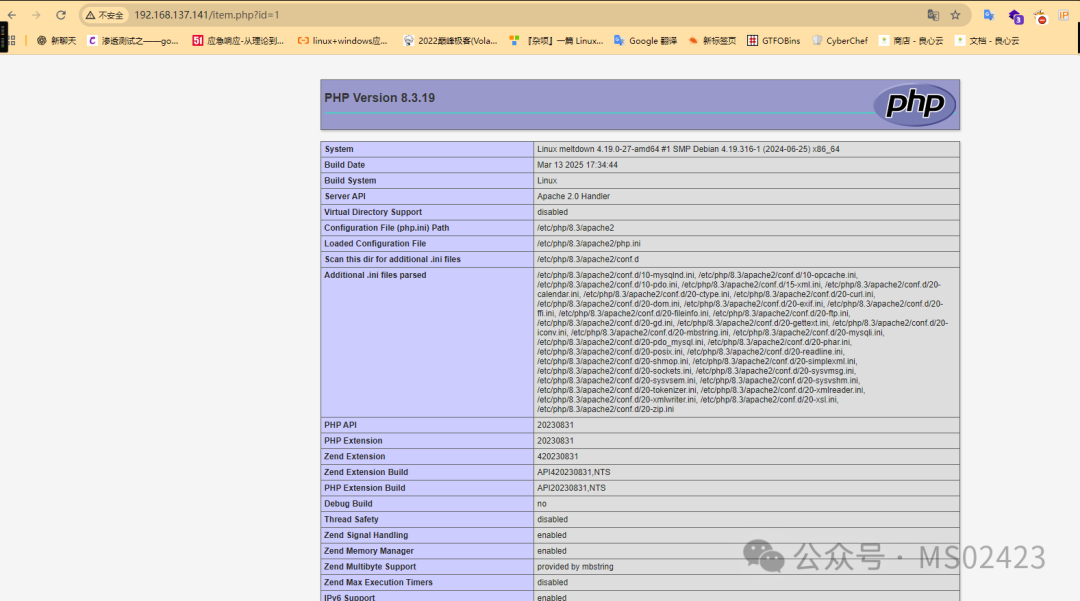Open the 文档 - 良心云 bookmark
1080x601 pixels.
987,41
